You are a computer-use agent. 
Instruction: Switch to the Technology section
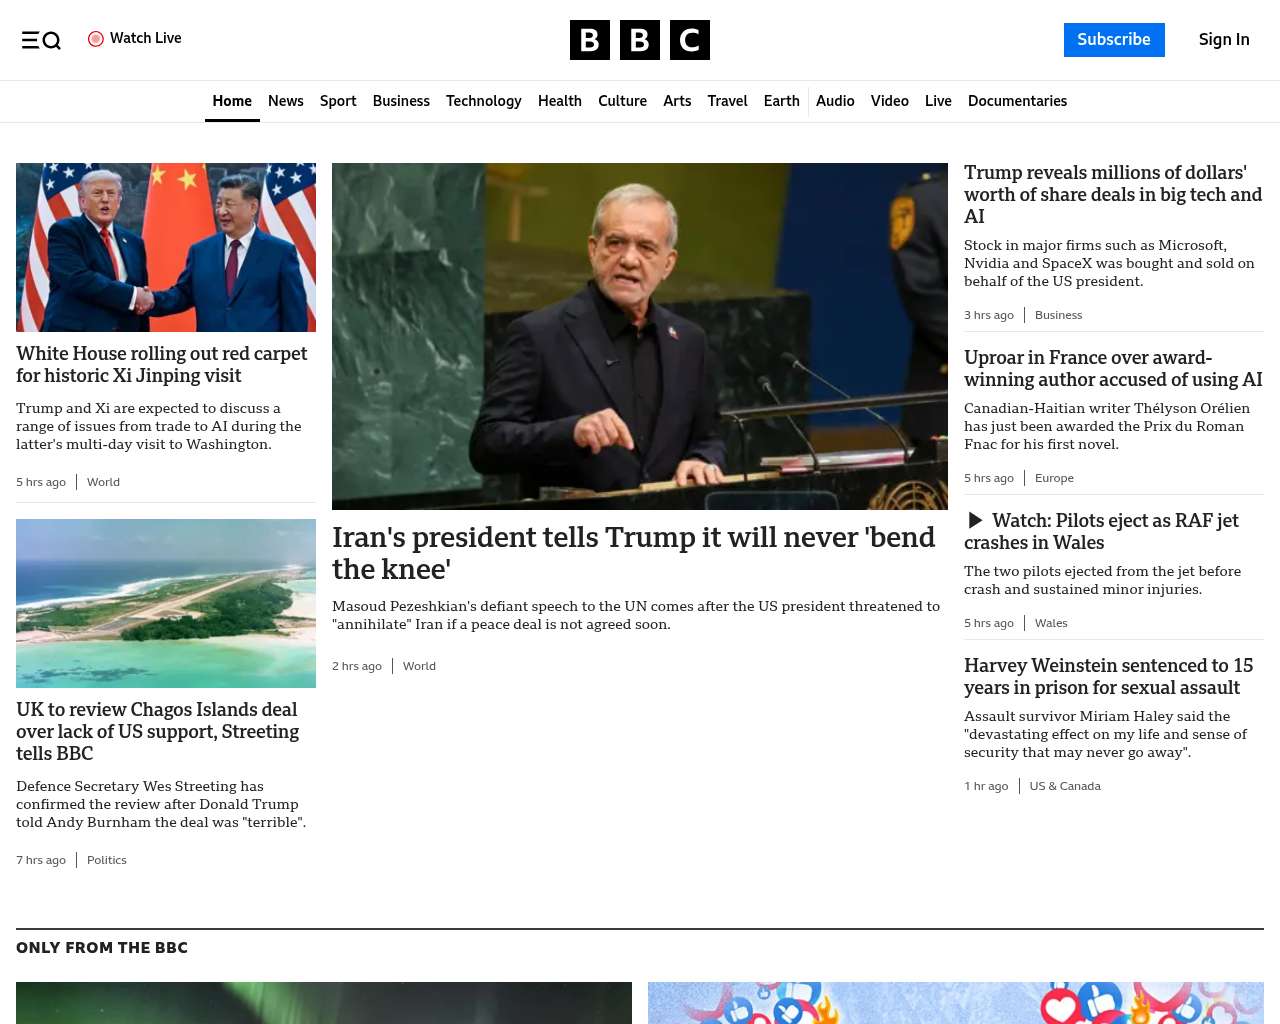(x=484, y=101)
